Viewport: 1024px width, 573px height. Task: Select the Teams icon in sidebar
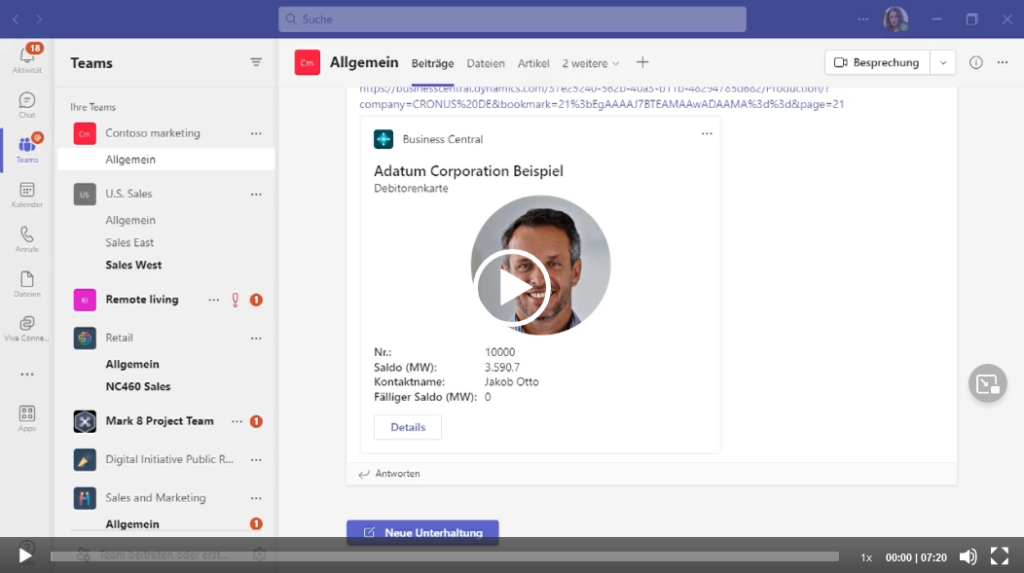pyautogui.click(x=27, y=149)
